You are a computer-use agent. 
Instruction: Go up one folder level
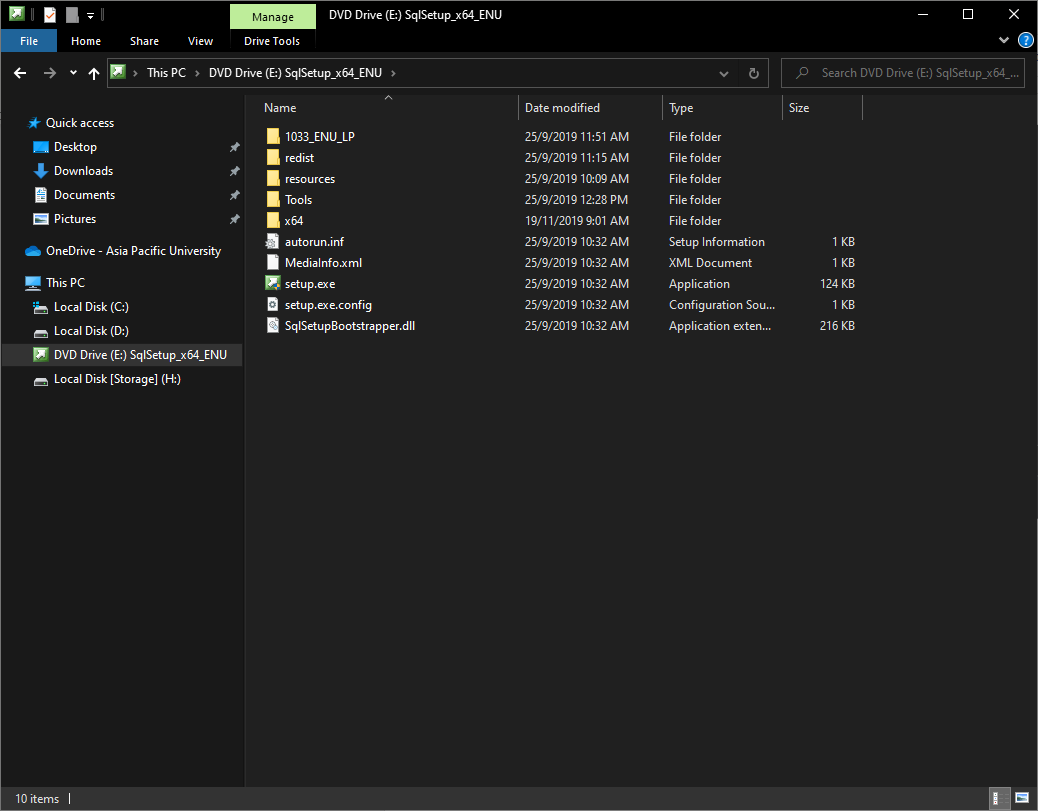(x=94, y=73)
